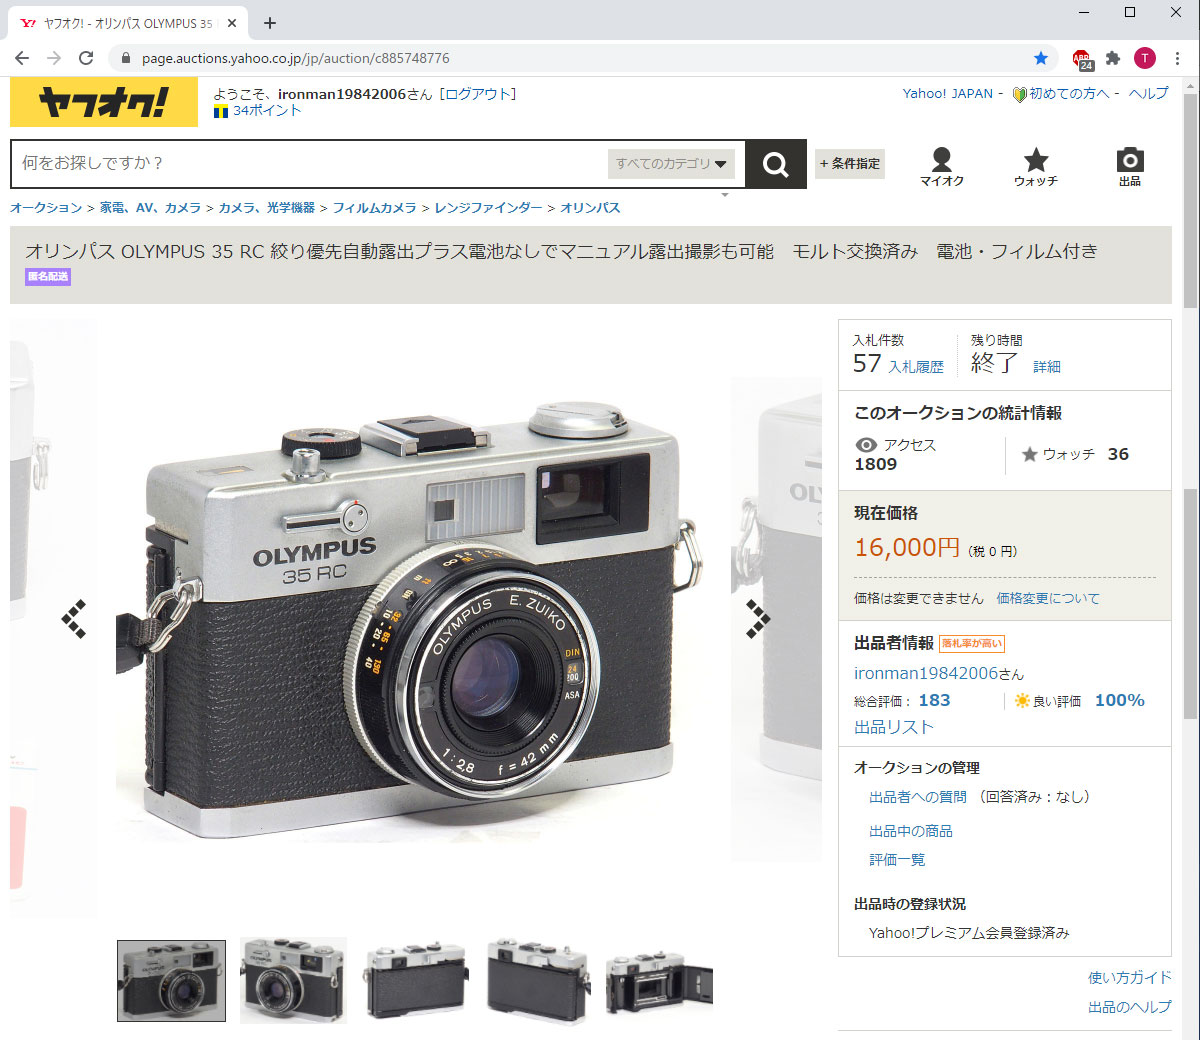Open the レンジファインダー breadcrumb category
Image resolution: width=1200 pixels, height=1040 pixels.
488,208
